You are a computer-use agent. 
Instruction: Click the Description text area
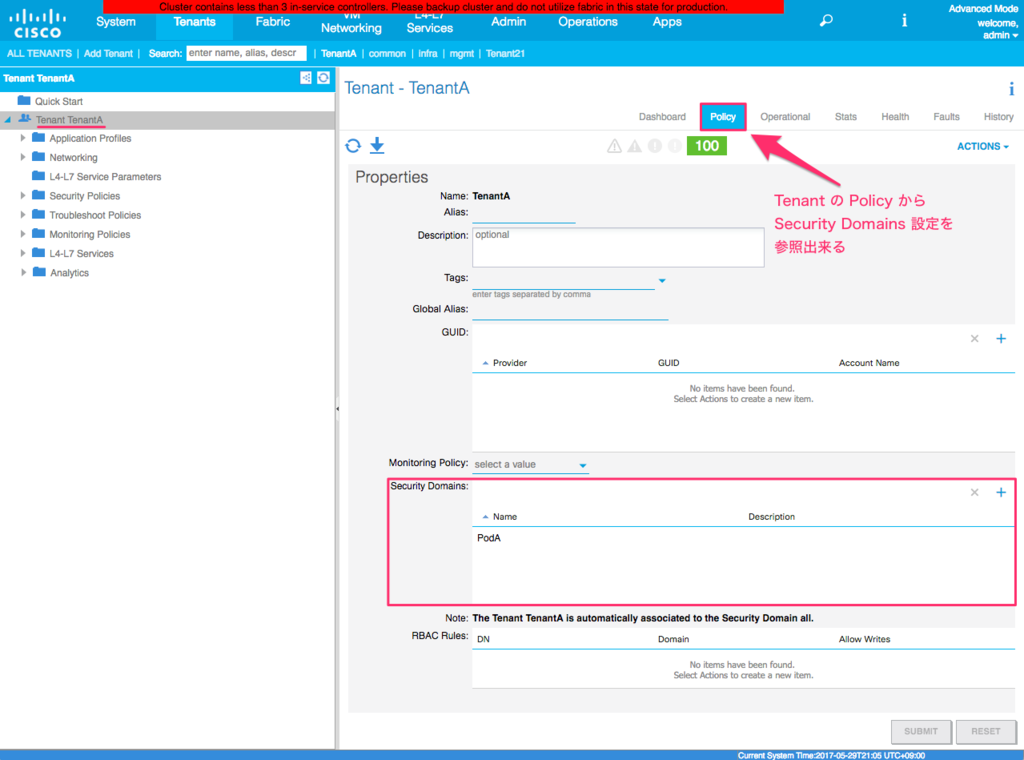pyautogui.click(x=618, y=247)
